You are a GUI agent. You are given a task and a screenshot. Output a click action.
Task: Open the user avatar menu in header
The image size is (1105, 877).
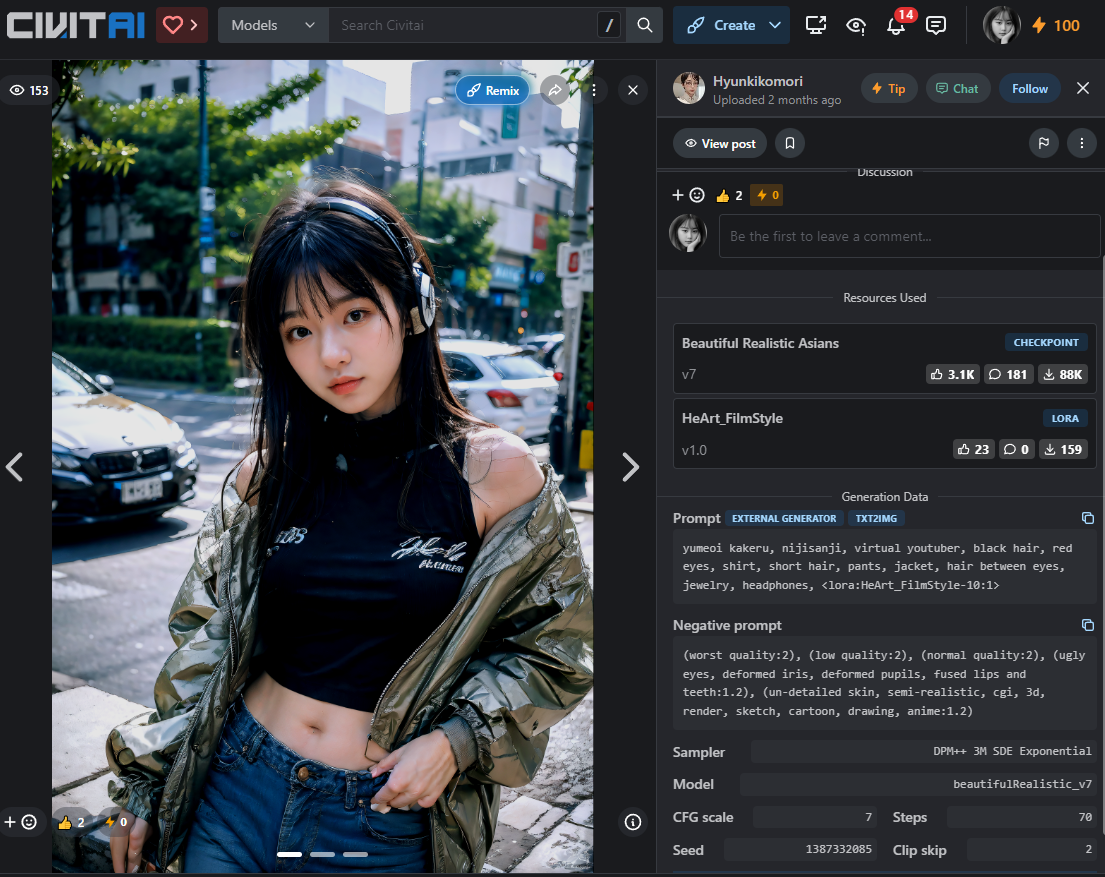pos(1001,25)
